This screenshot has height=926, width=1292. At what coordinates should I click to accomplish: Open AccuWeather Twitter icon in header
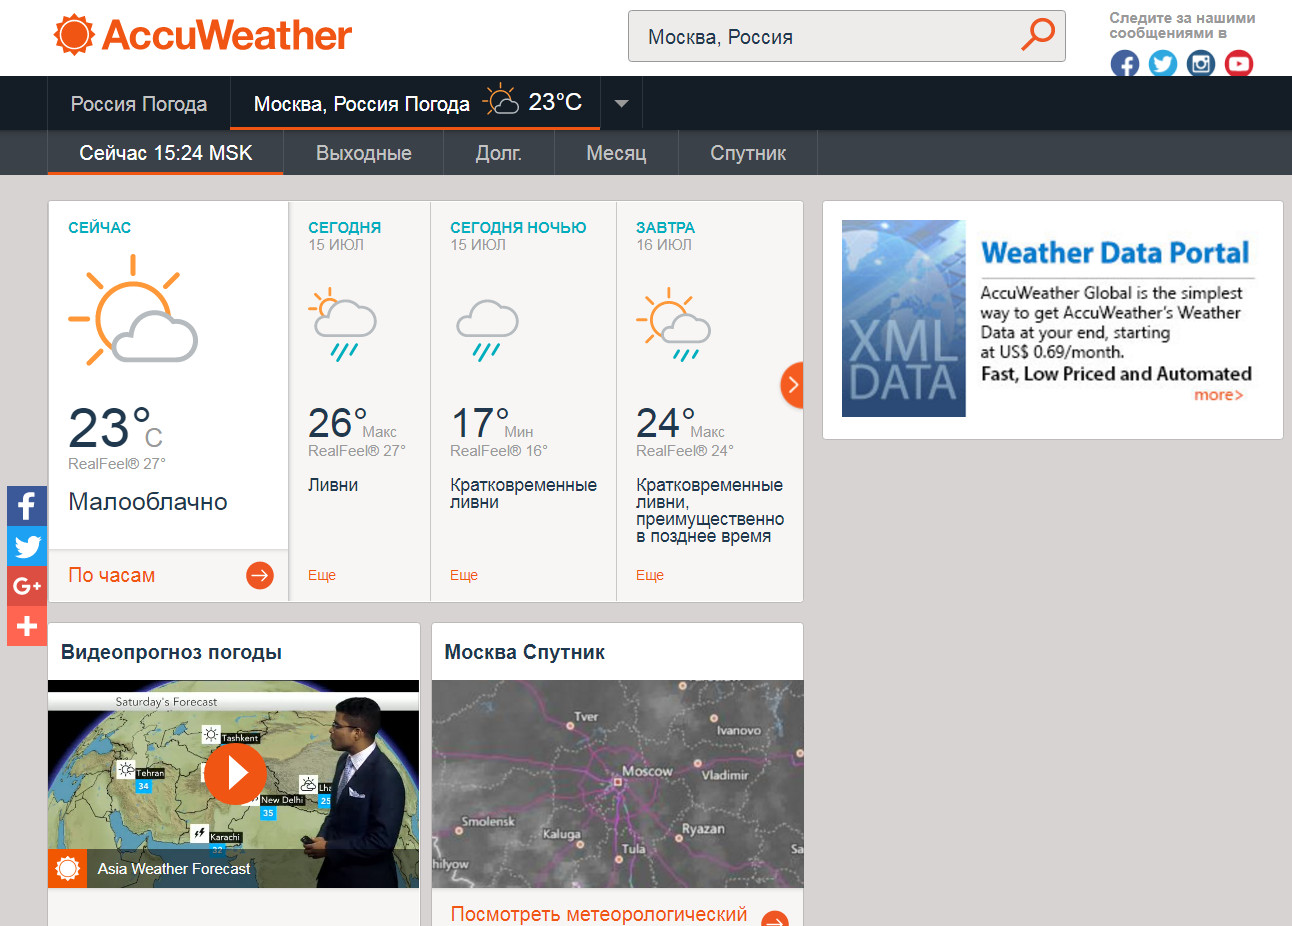click(1163, 64)
